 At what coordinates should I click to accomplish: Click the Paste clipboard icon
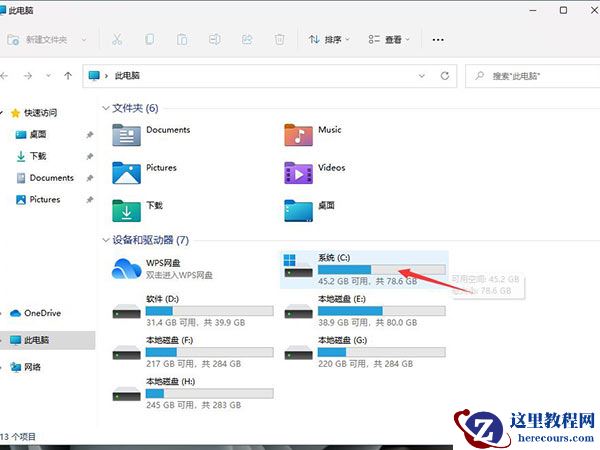point(182,39)
